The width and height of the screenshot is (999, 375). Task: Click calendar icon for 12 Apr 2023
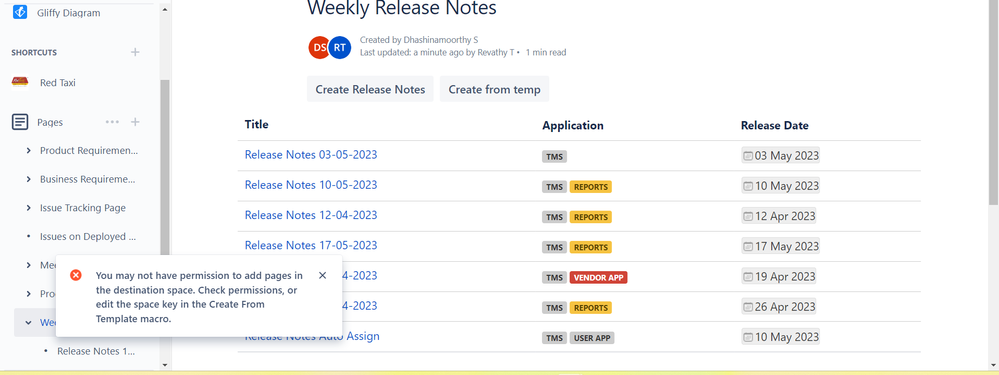tap(748, 216)
